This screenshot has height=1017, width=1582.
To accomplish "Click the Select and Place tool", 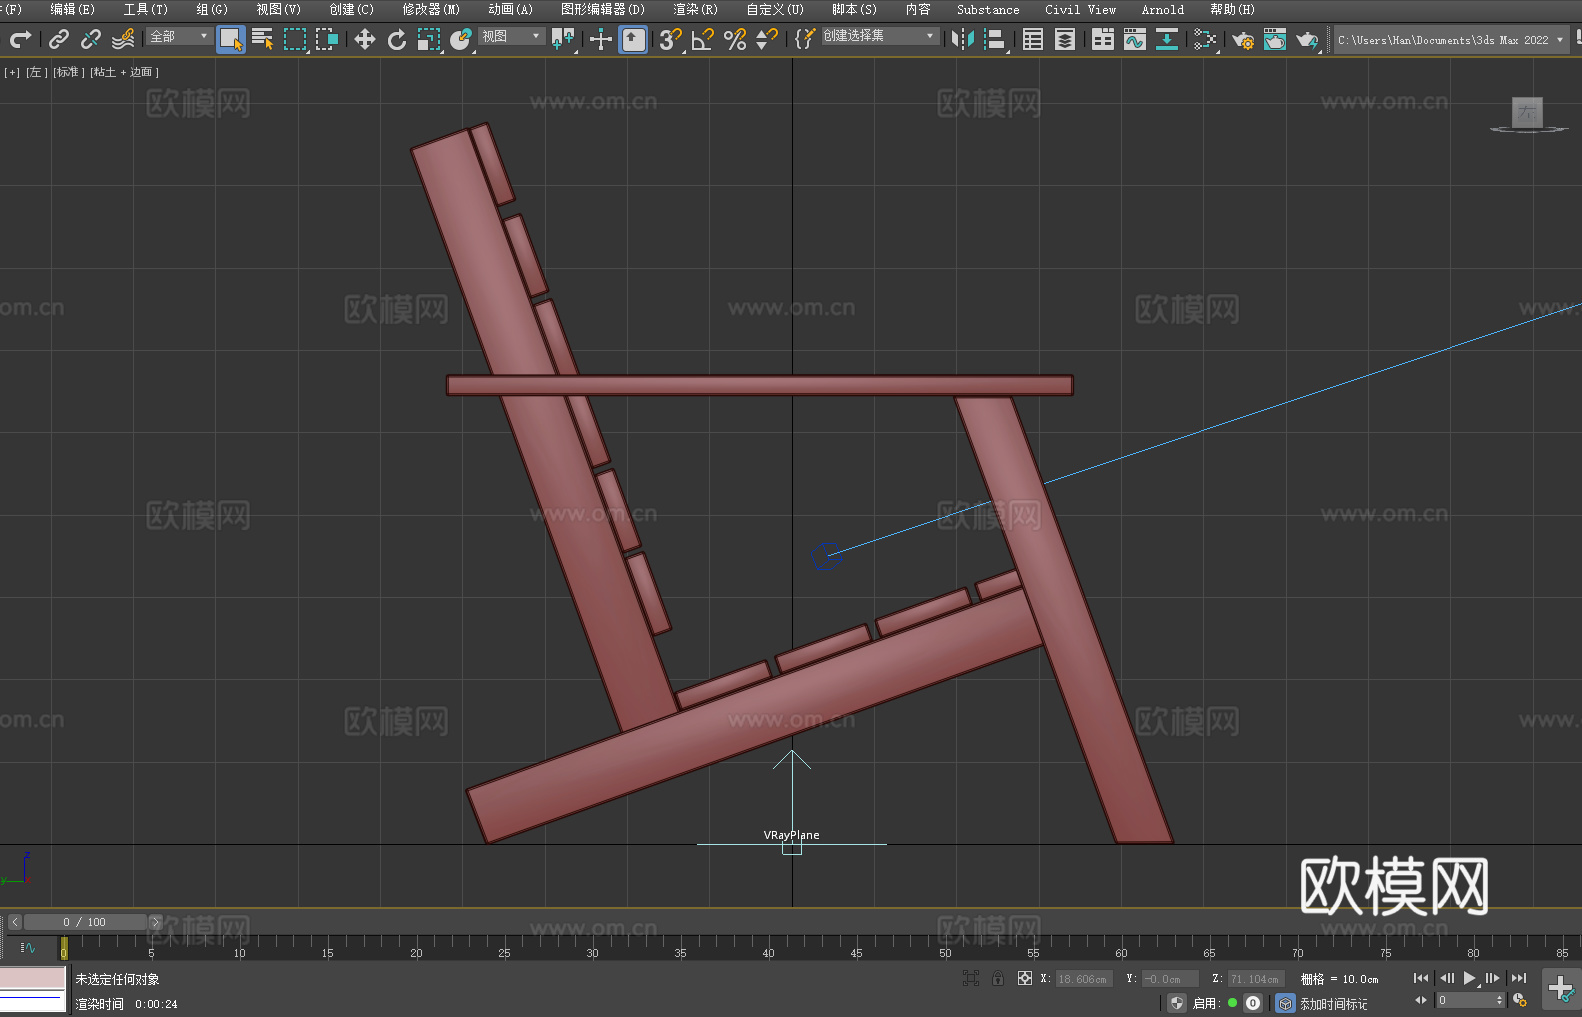I will [x=461, y=39].
